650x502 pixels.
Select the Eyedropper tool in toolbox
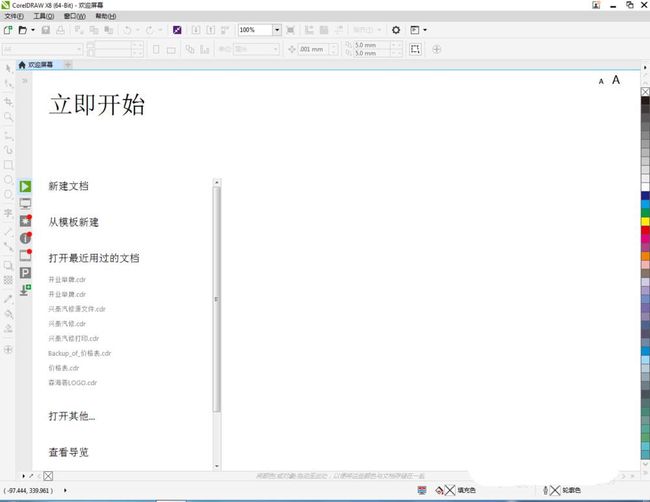click(x=8, y=299)
